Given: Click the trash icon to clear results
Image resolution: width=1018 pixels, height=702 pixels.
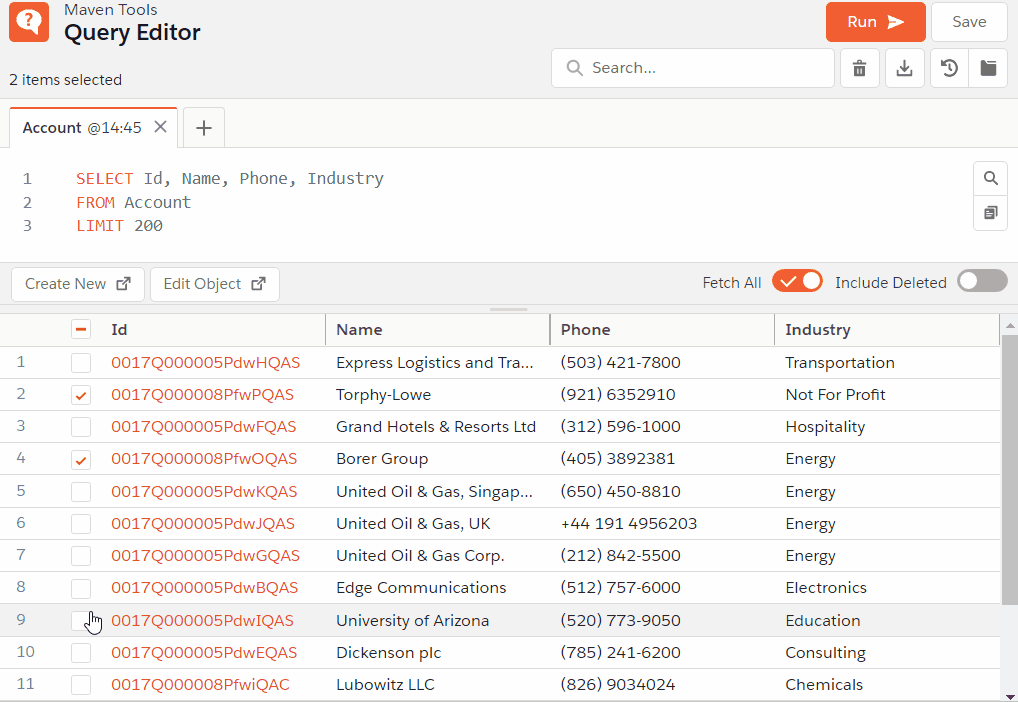Looking at the screenshot, I should point(859,67).
